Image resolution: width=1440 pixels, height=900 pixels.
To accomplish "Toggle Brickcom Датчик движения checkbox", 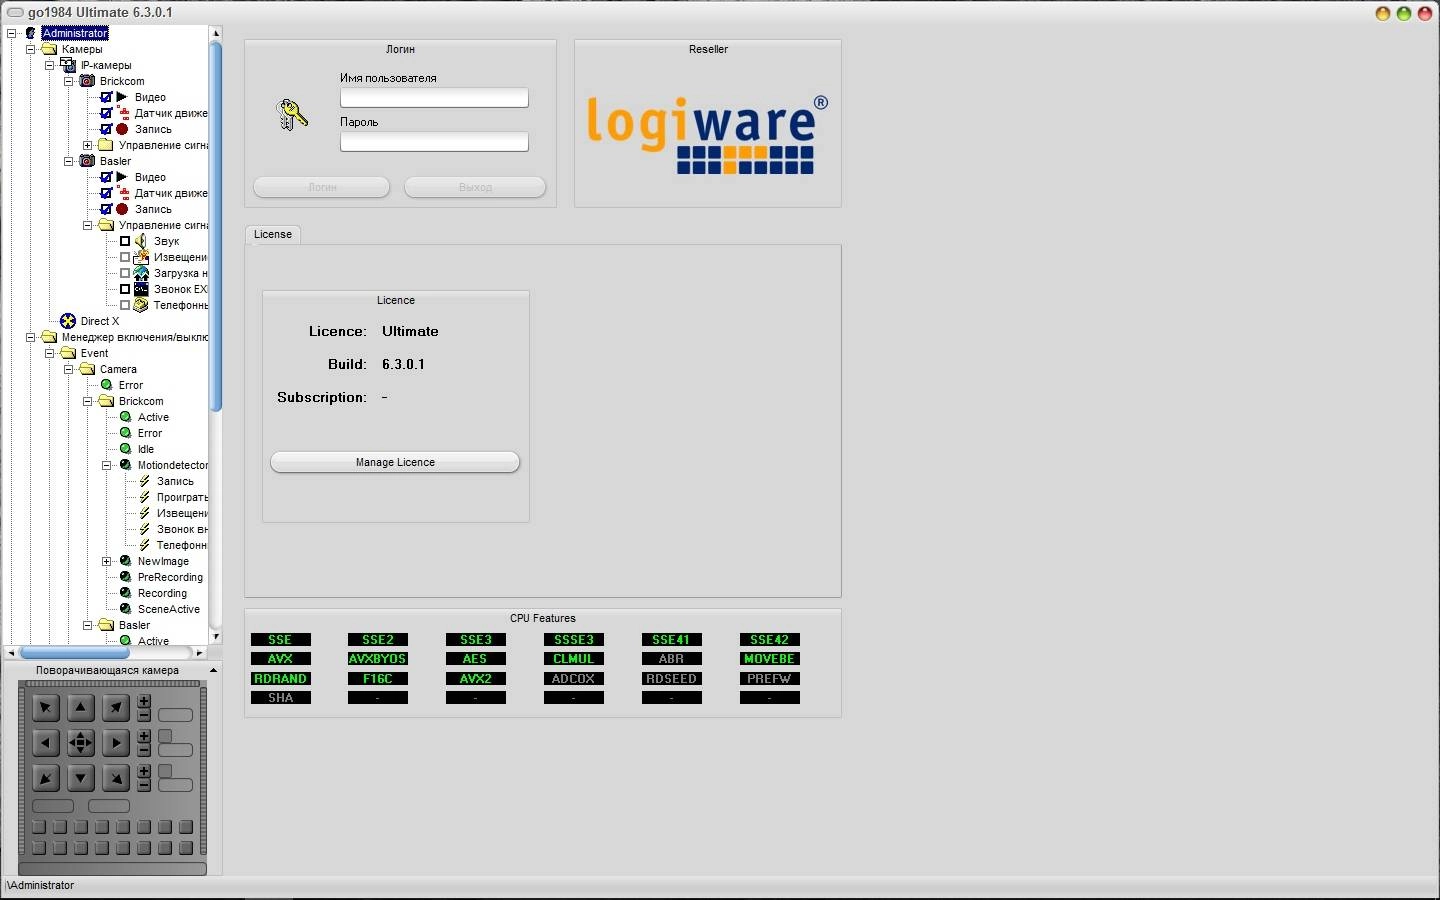I will coord(106,113).
